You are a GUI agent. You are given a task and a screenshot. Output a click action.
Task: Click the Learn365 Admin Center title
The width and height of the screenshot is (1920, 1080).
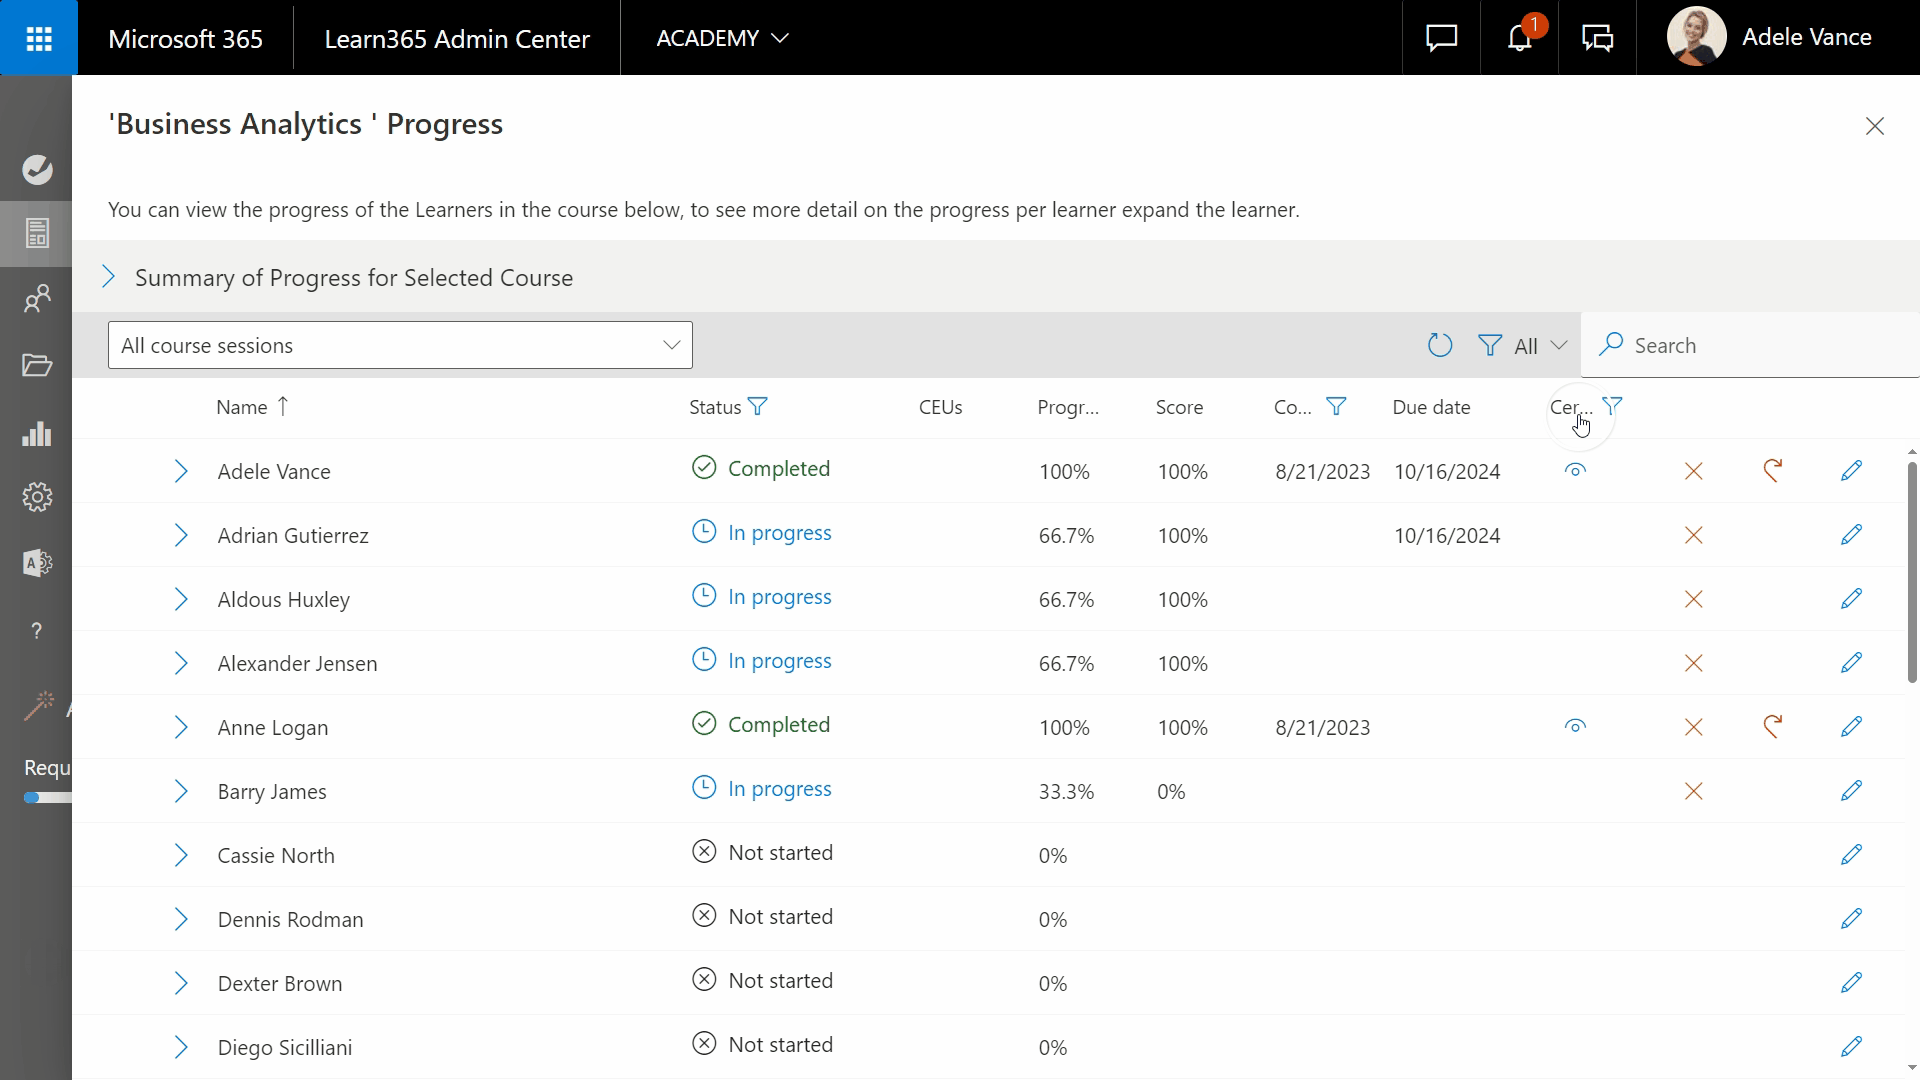(457, 39)
